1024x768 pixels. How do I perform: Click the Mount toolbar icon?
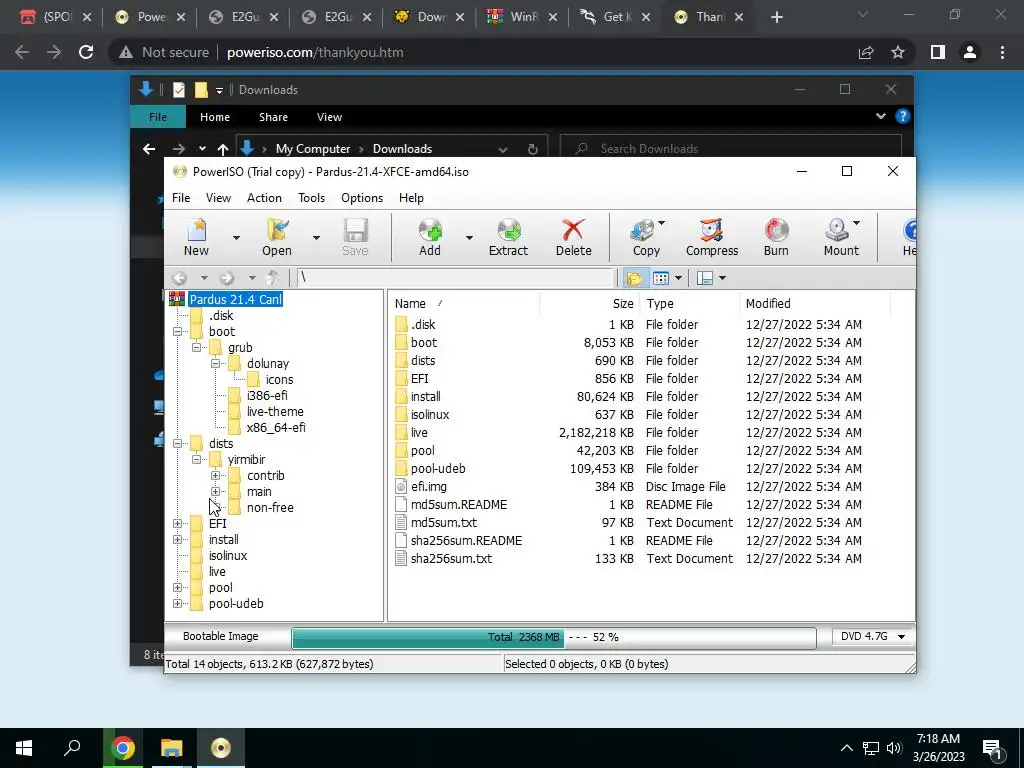[840, 238]
